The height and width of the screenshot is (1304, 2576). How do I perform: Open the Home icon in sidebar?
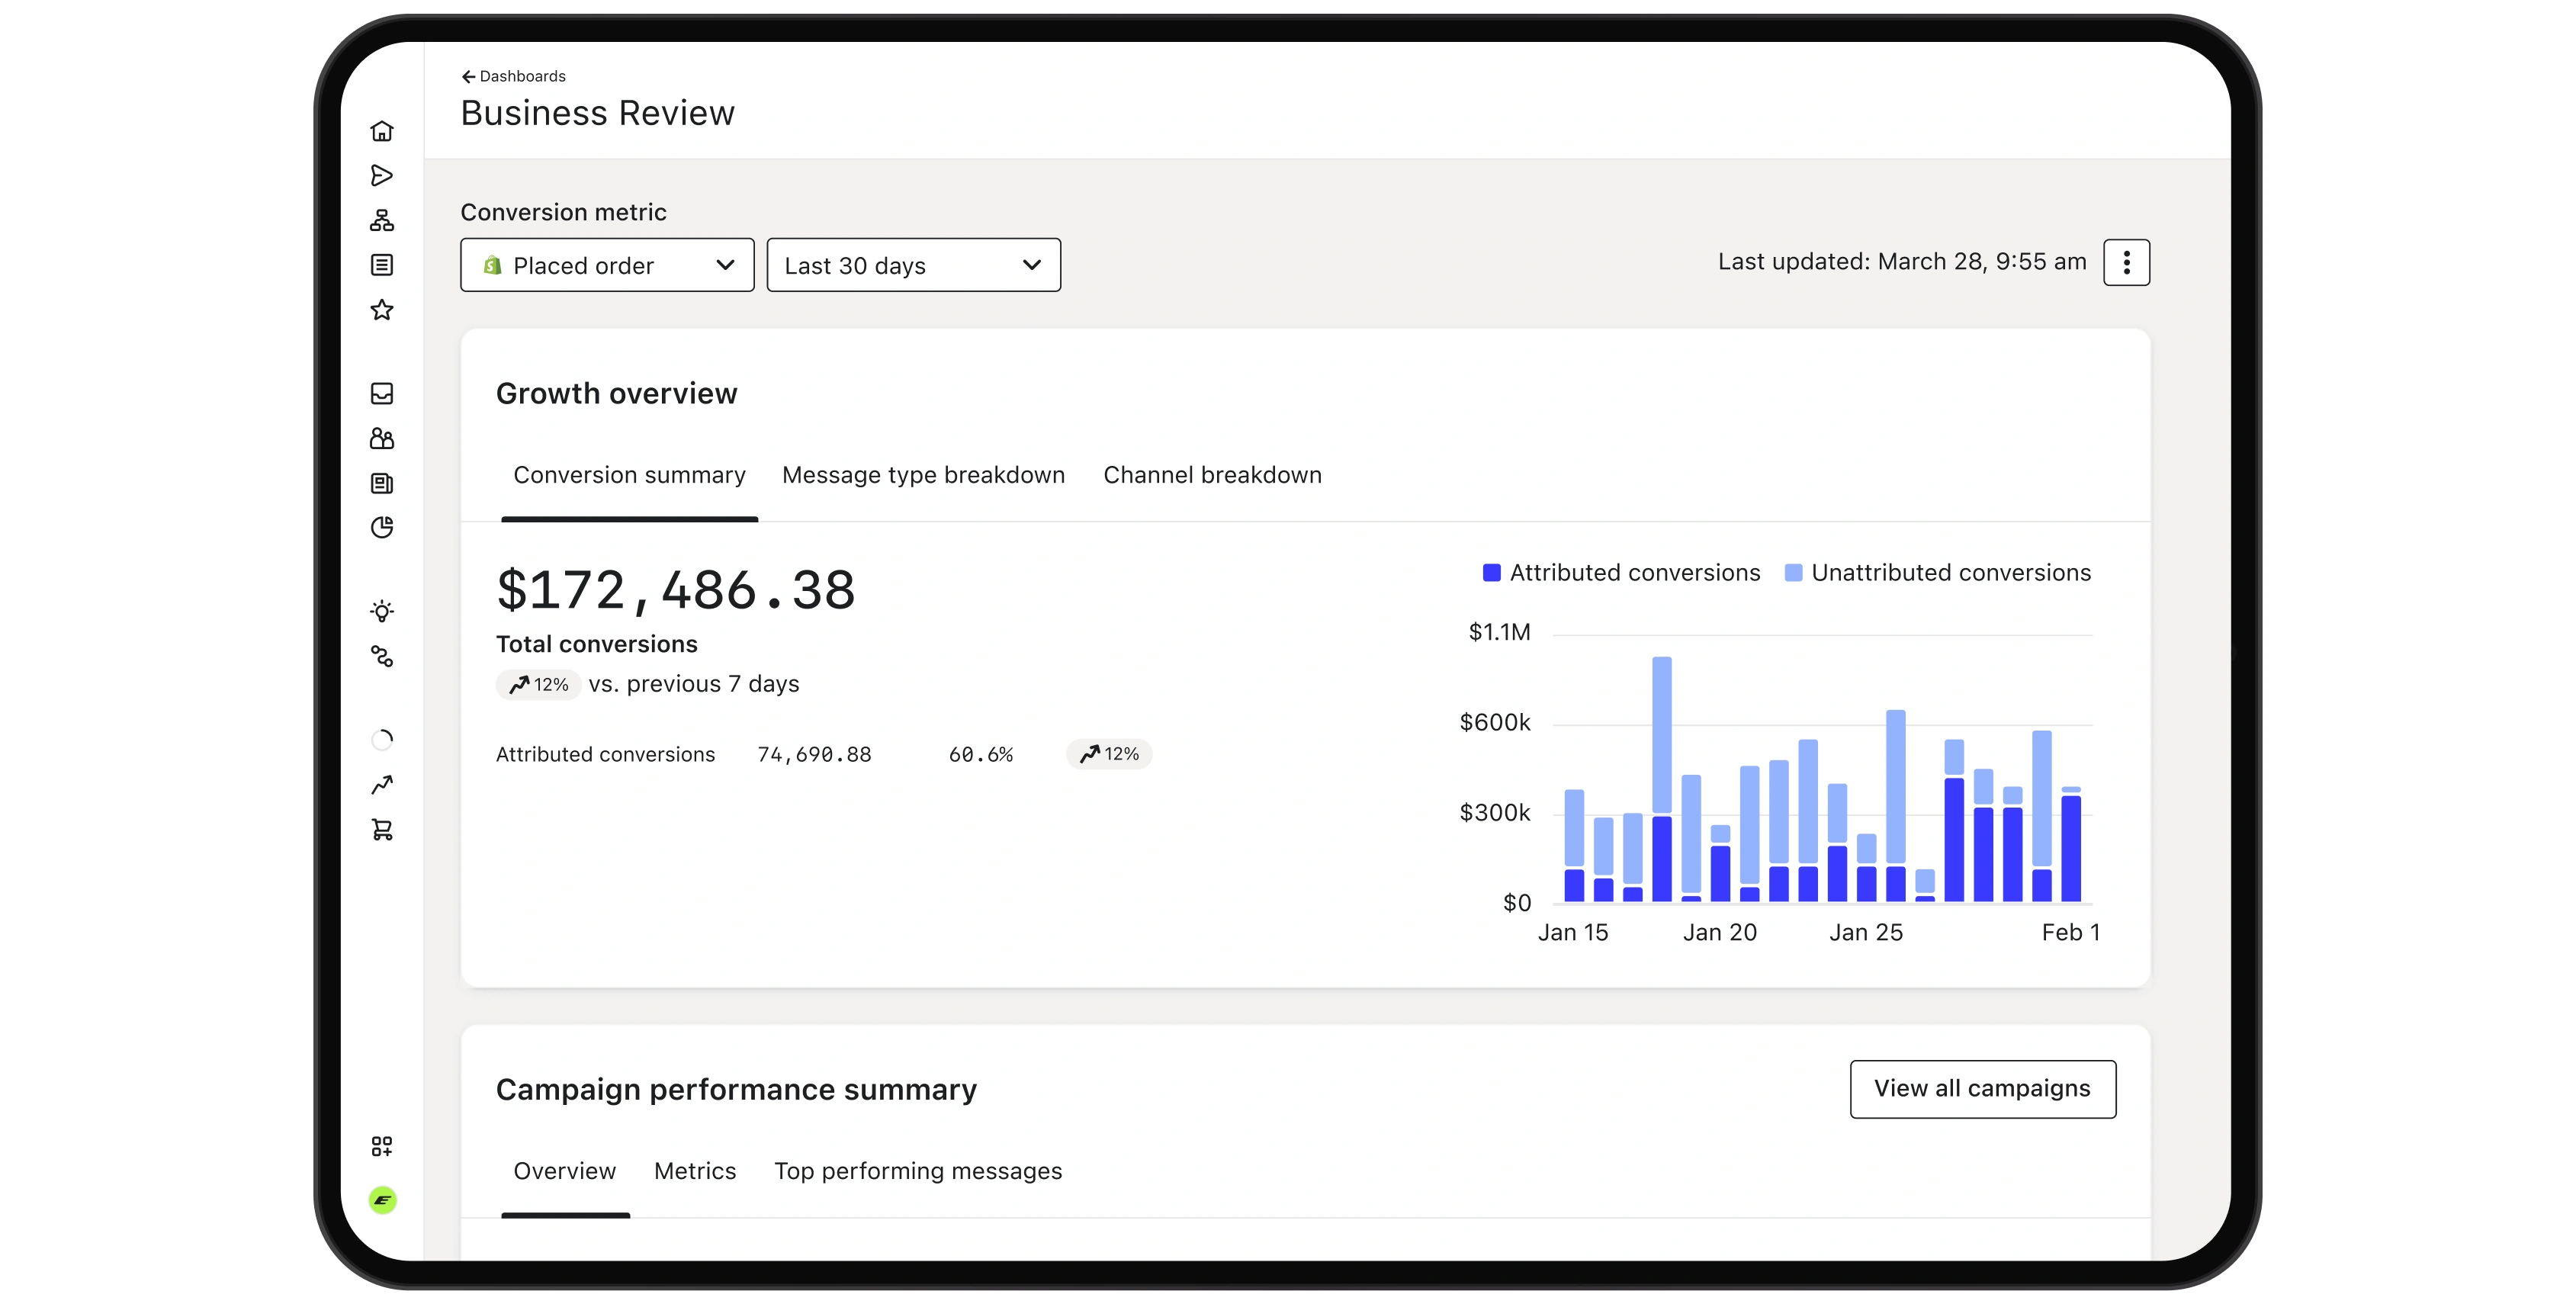pos(381,131)
